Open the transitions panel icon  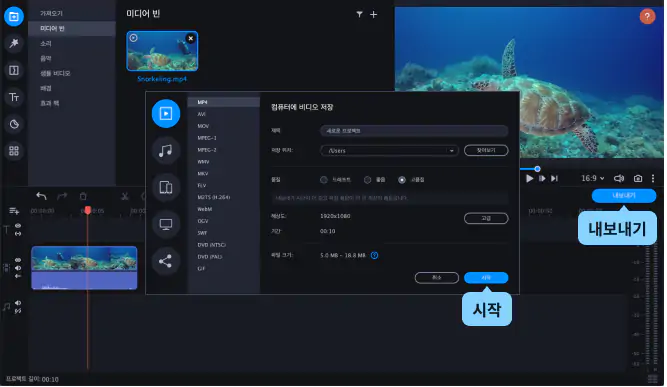[14, 71]
